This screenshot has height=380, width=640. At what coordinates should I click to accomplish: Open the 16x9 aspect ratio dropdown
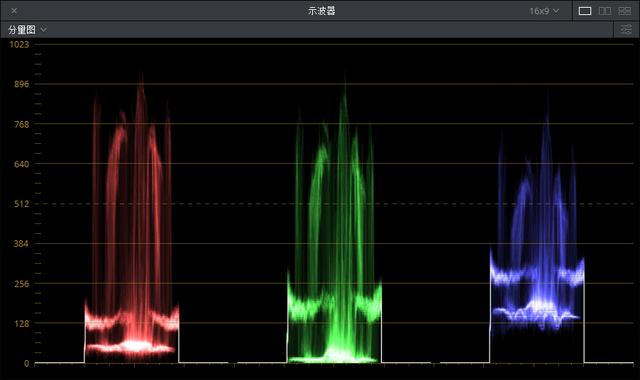[x=544, y=11]
